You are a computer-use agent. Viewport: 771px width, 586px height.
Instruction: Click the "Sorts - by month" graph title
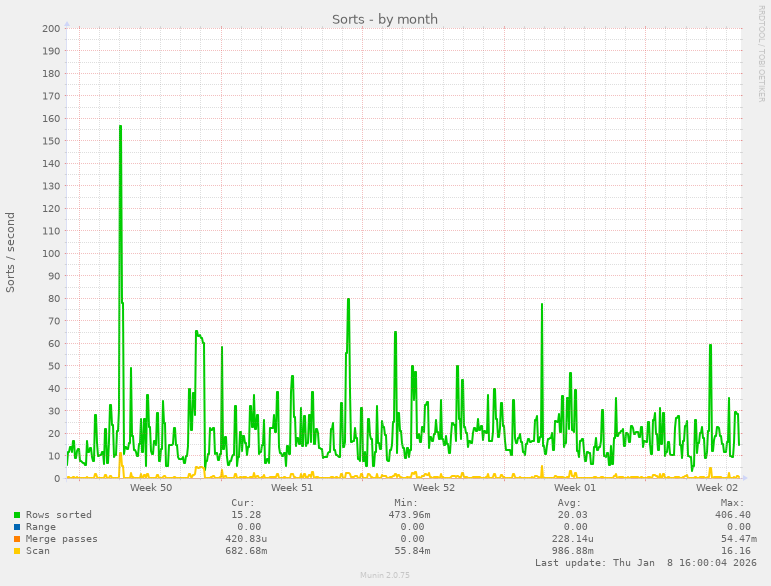pos(385,19)
